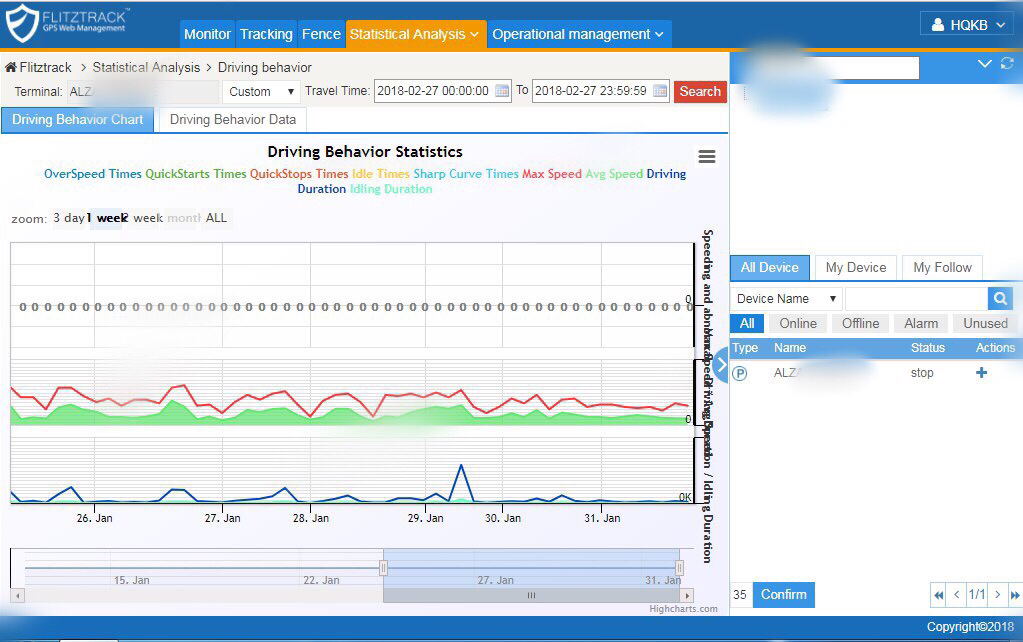Go to the first page of the device list

(939, 594)
